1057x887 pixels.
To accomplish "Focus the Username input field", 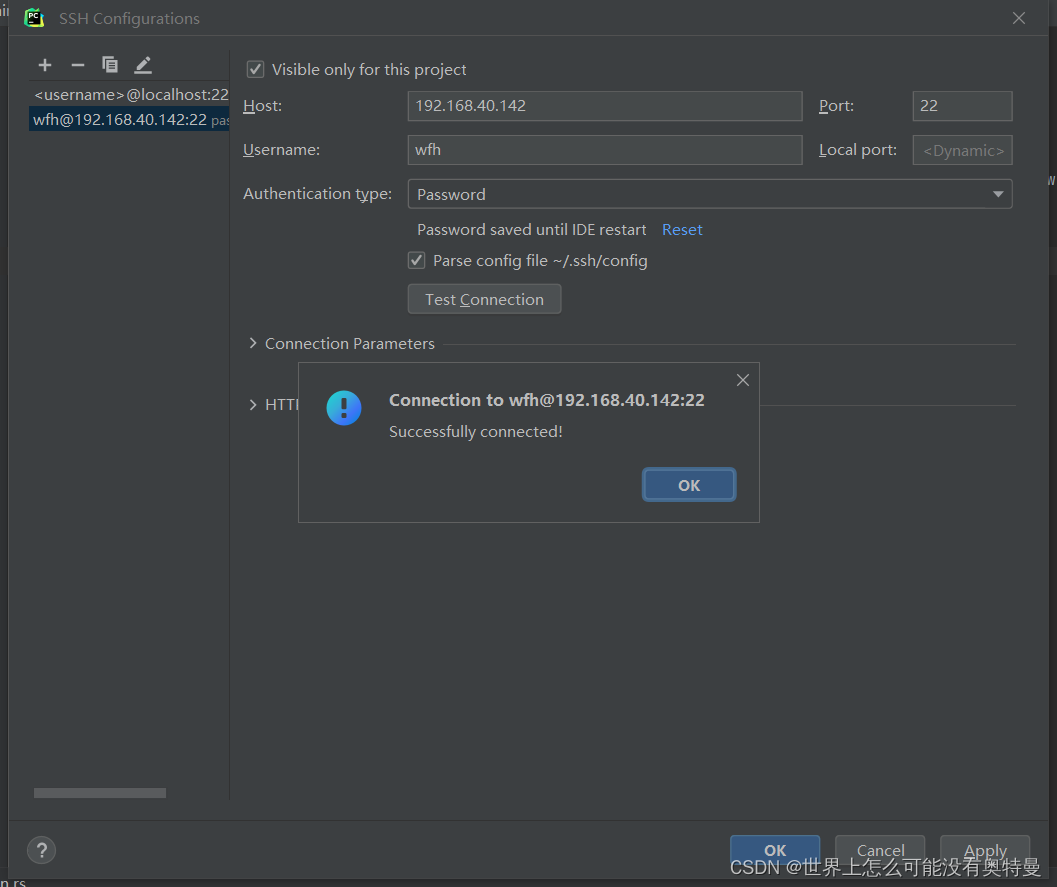I will point(605,150).
